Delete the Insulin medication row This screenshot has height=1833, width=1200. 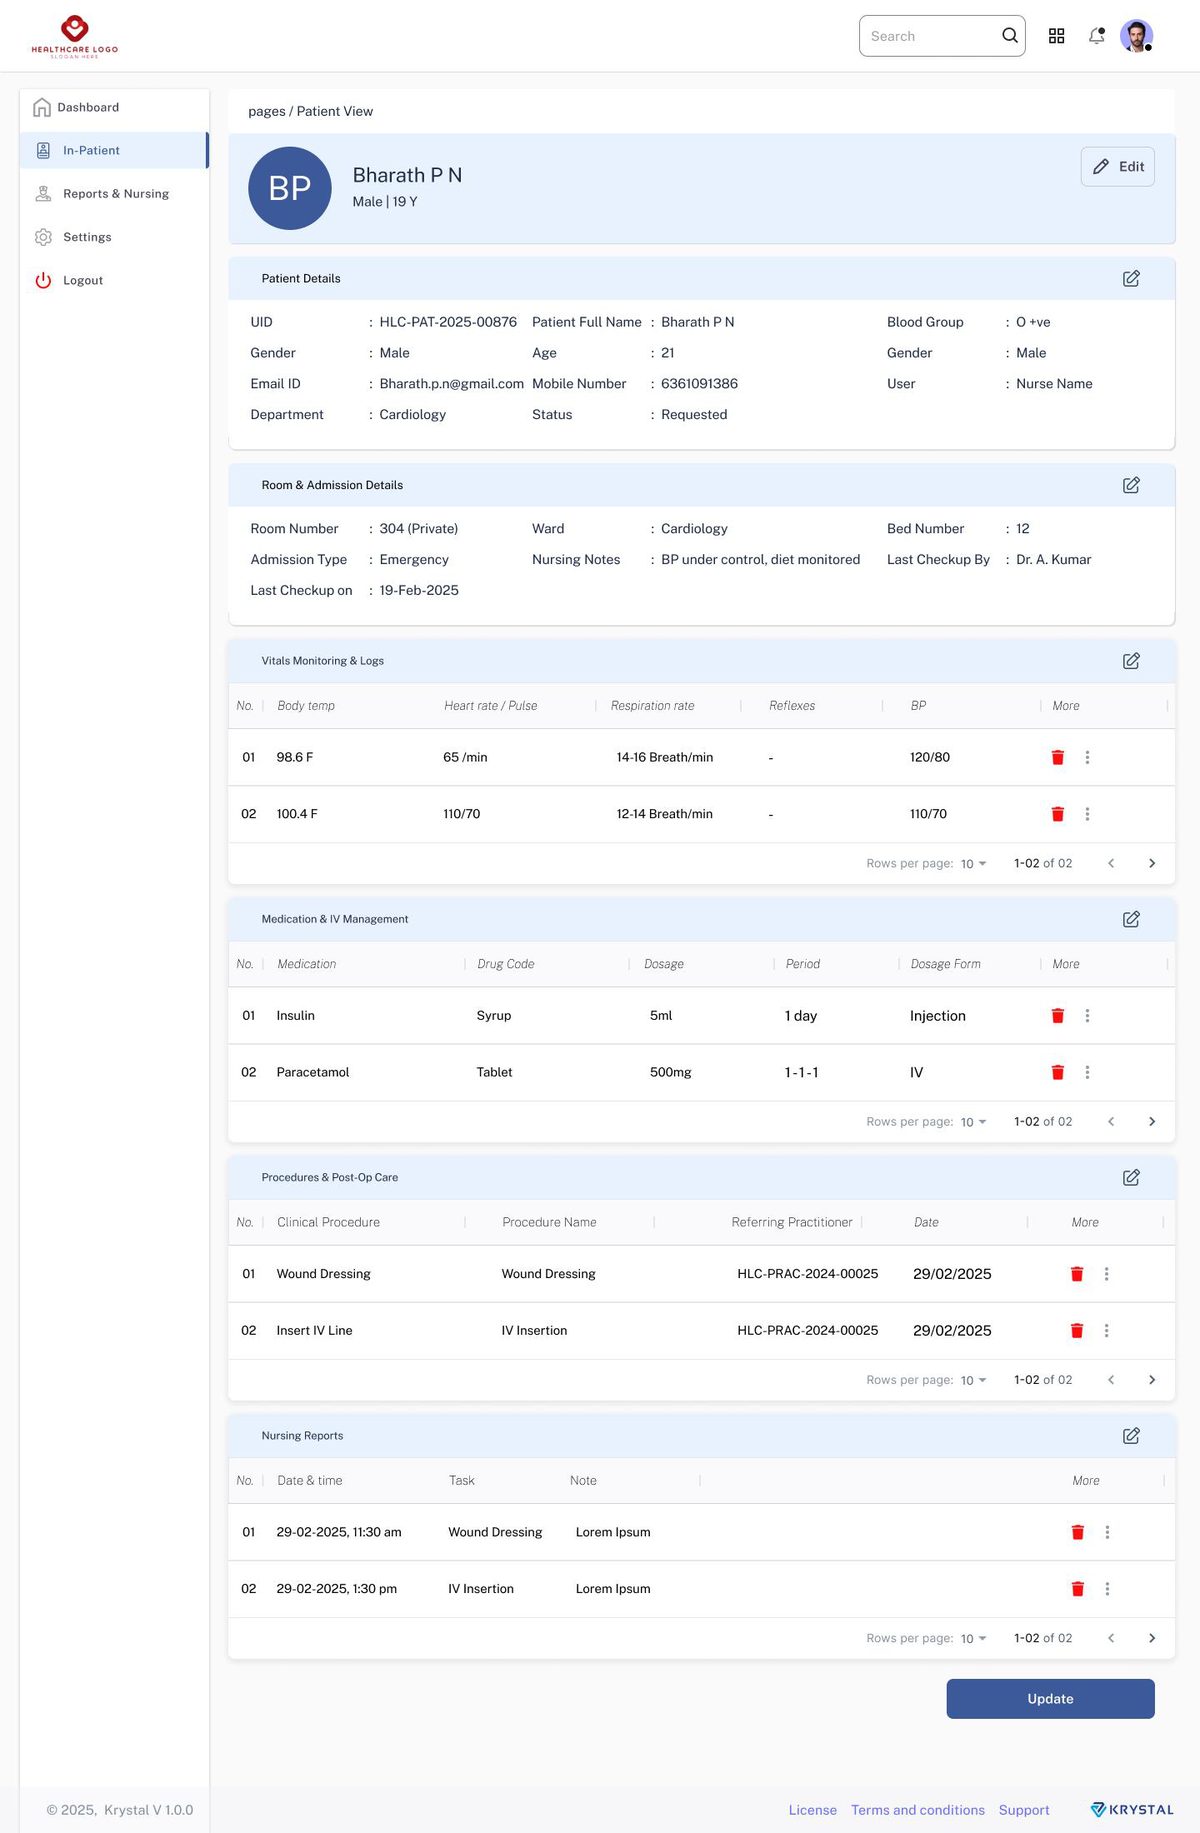pyautogui.click(x=1058, y=1016)
